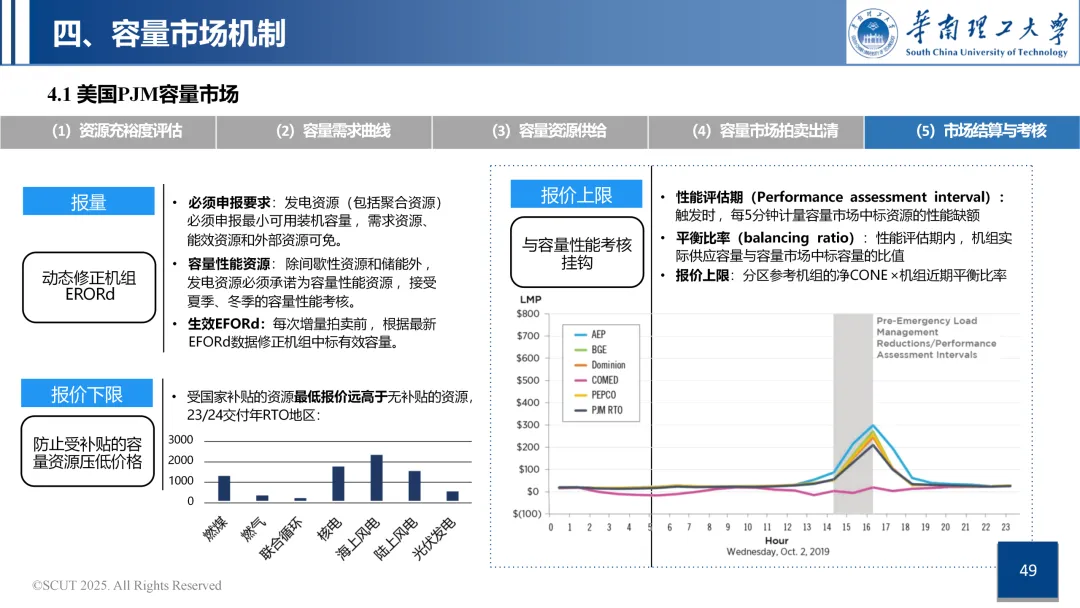Click the 联合循环 axis label

[x=280, y=538]
